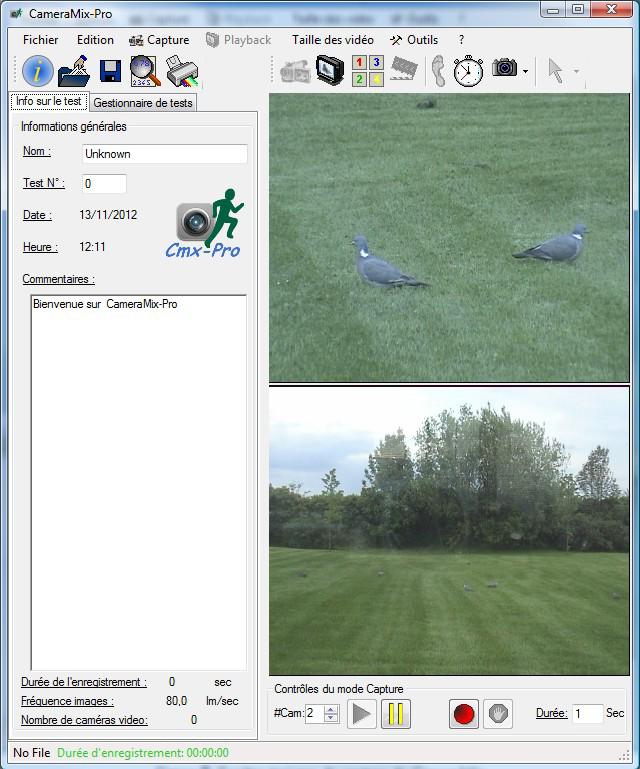Select camera layout number 1
Viewport: 640px width, 769px height.
(x=359, y=62)
